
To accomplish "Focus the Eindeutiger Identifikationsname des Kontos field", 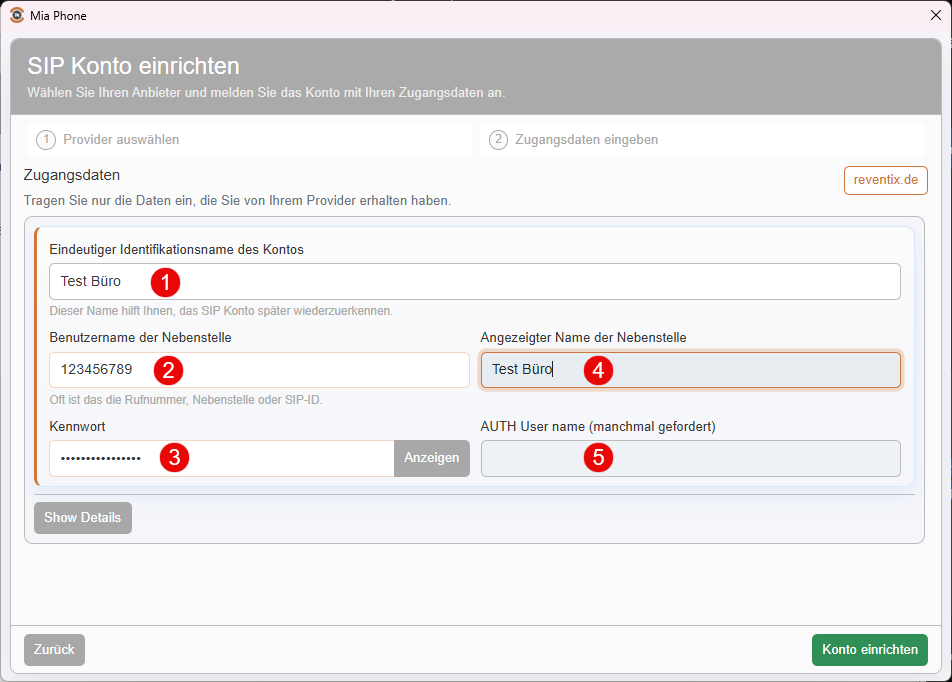I will [475, 281].
